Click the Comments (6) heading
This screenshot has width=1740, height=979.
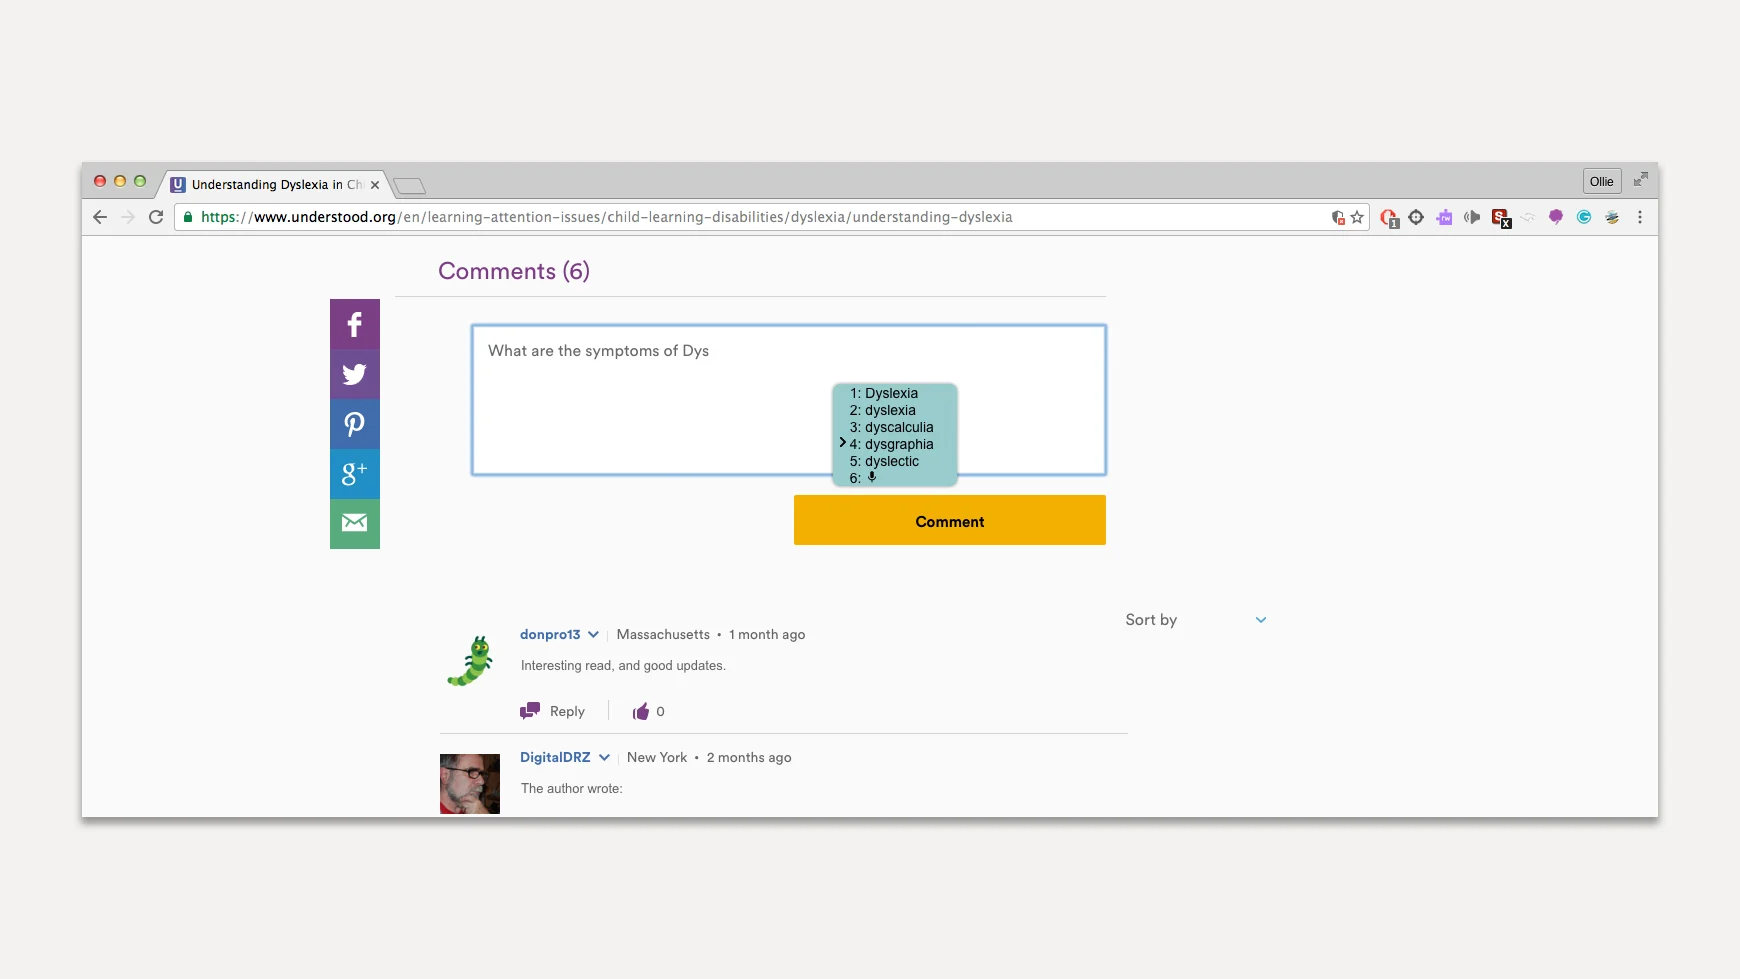point(514,271)
